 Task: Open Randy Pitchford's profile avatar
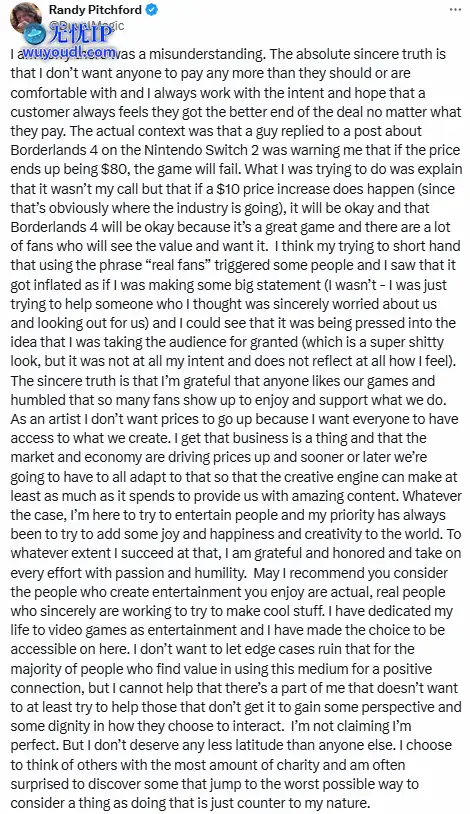pos(25,17)
